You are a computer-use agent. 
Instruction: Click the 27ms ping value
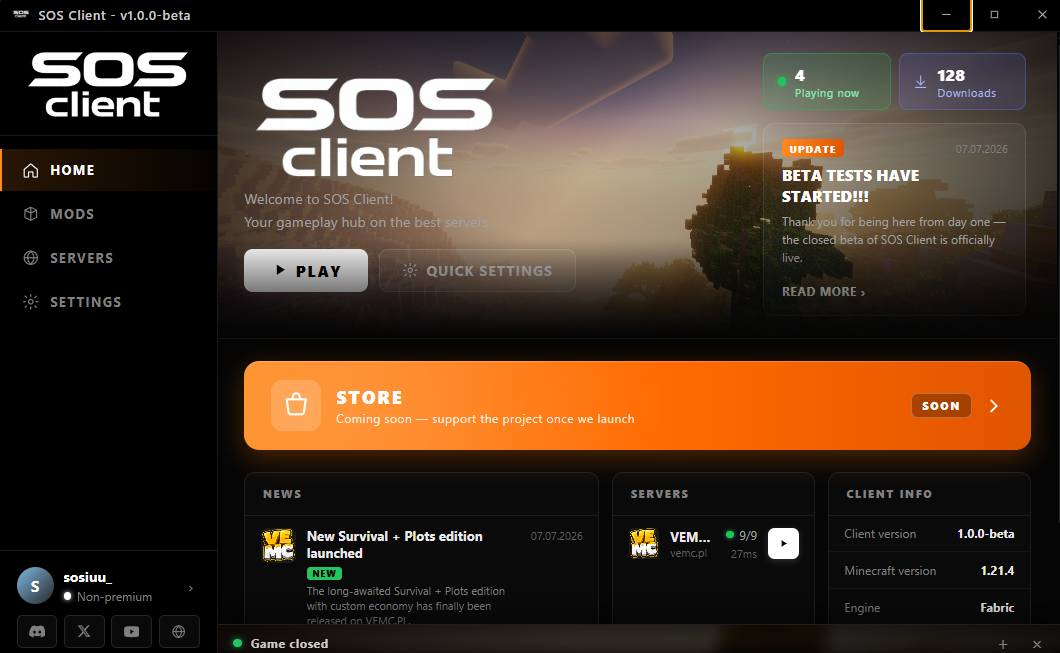coord(744,554)
